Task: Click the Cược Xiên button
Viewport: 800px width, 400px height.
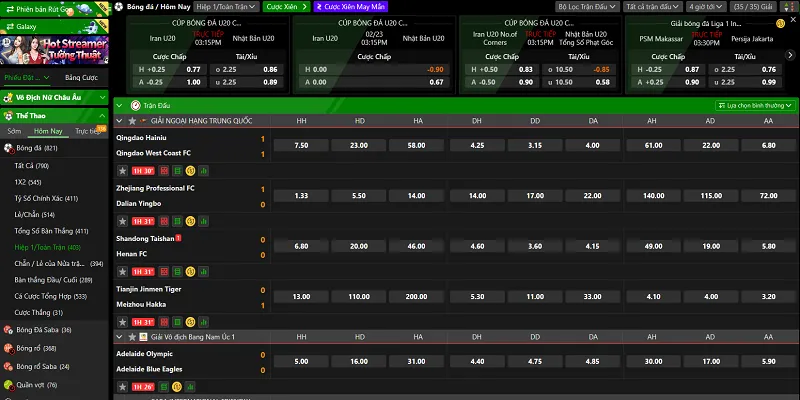Action: click(286, 7)
